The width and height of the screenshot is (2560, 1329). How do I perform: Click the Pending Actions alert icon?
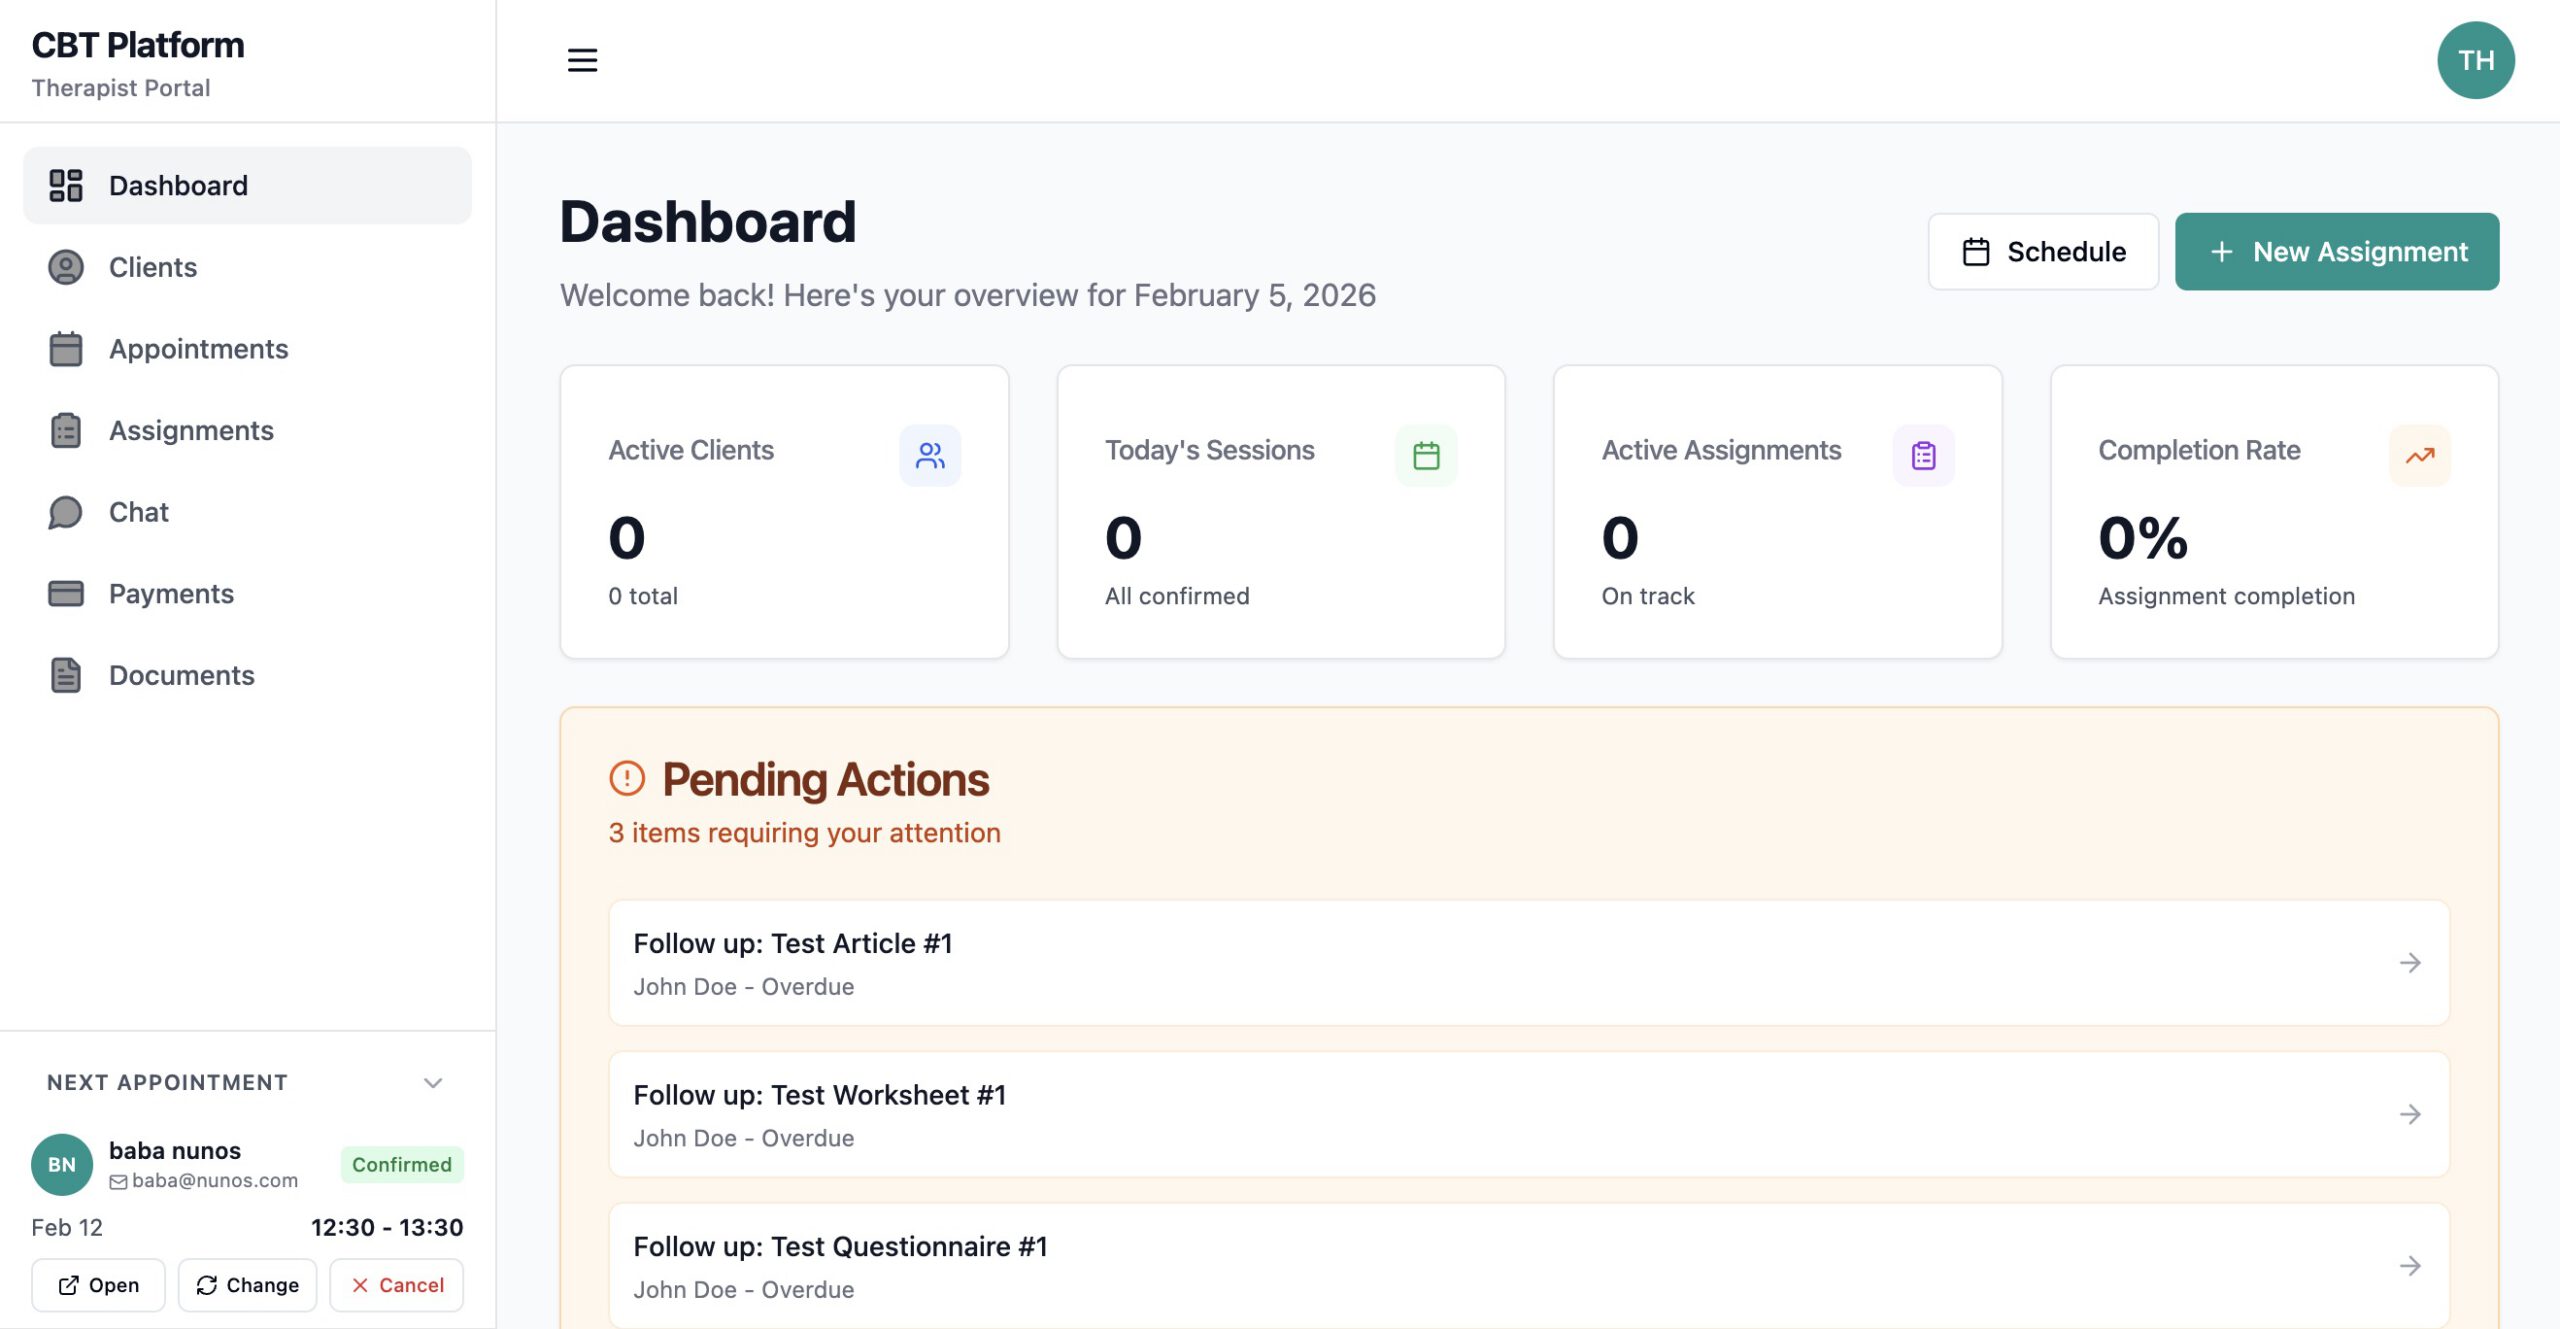(x=627, y=778)
